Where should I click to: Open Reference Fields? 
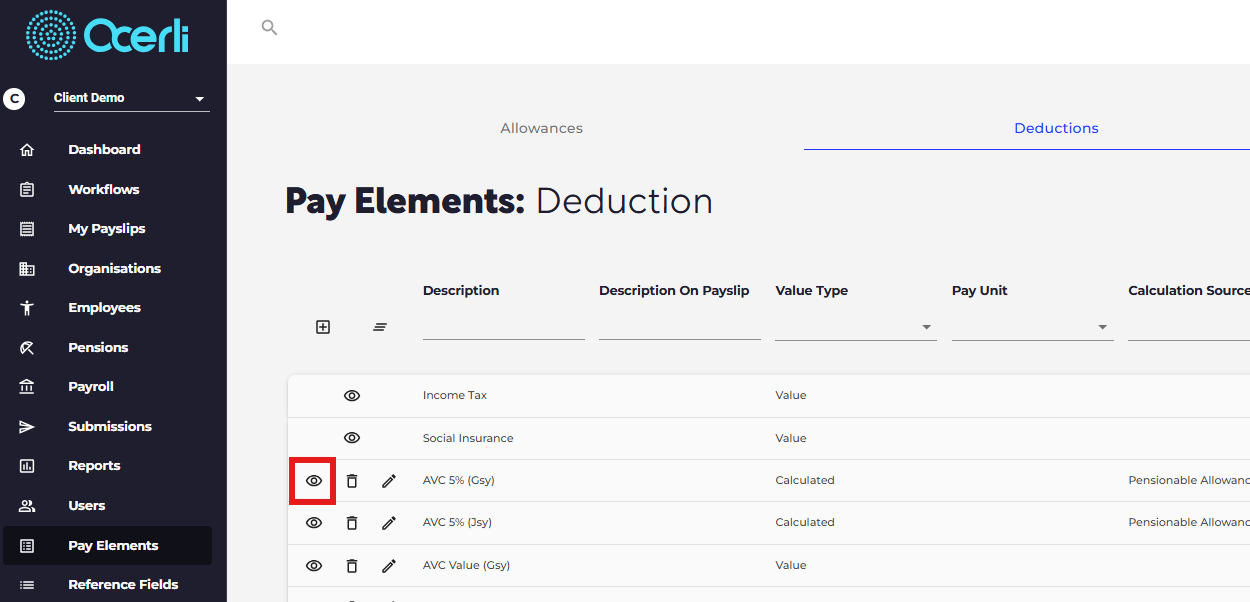[123, 585]
